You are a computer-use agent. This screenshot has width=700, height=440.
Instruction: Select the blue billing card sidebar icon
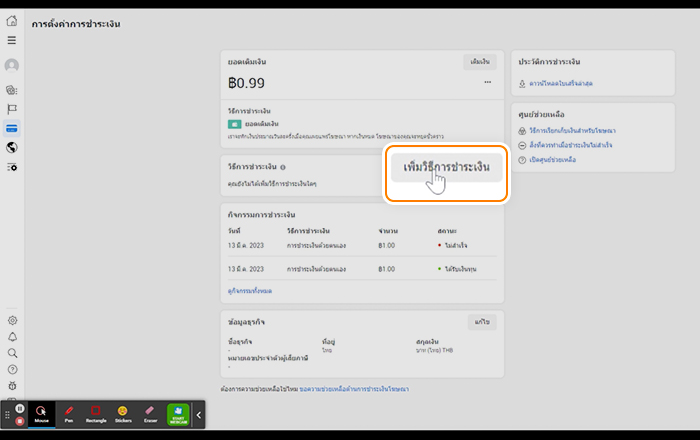12,129
